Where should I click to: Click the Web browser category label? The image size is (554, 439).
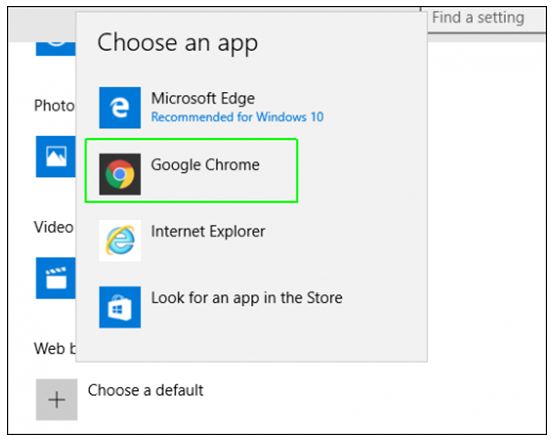click(55, 349)
